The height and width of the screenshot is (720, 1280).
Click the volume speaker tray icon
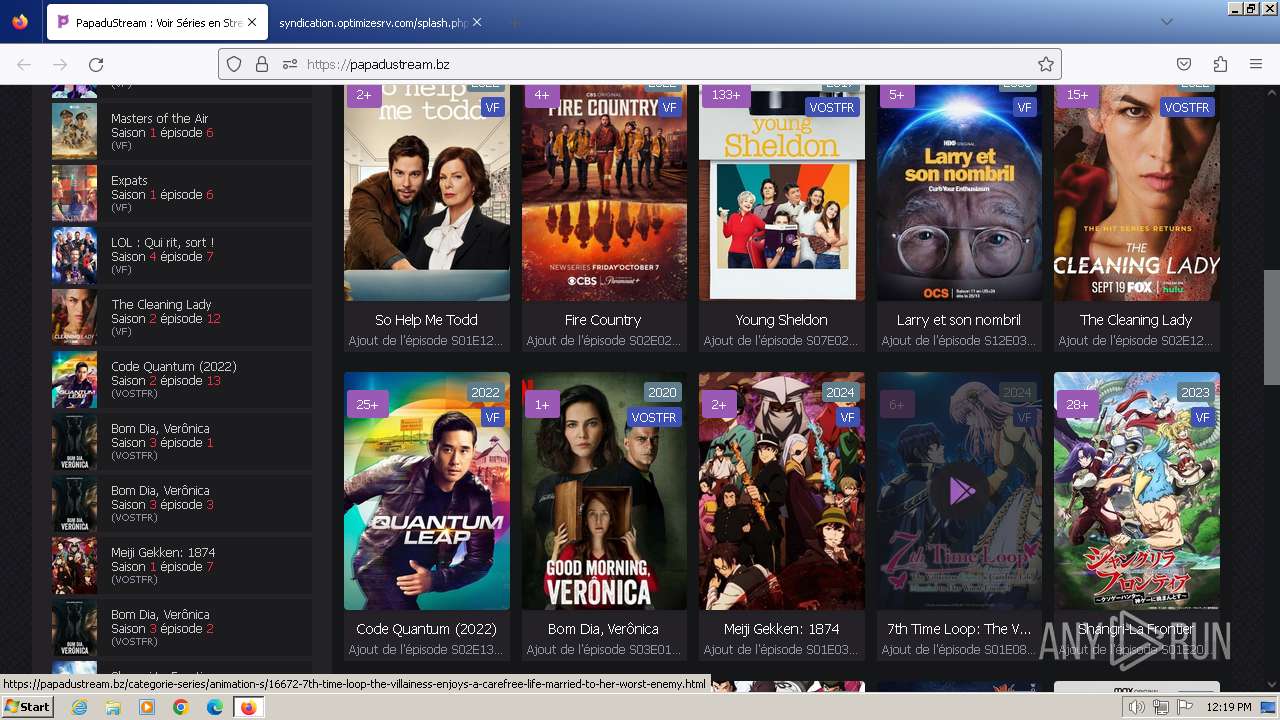click(1136, 707)
